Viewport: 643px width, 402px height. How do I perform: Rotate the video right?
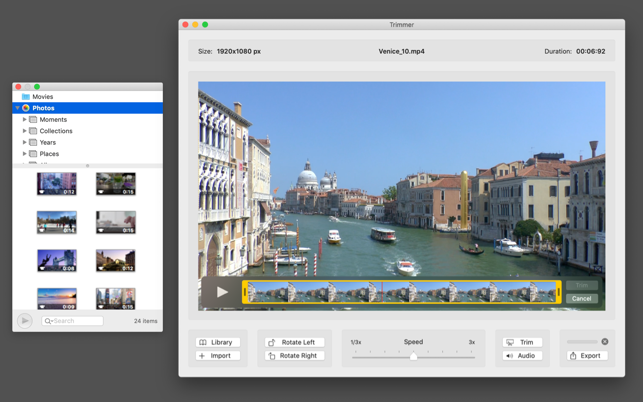294,356
